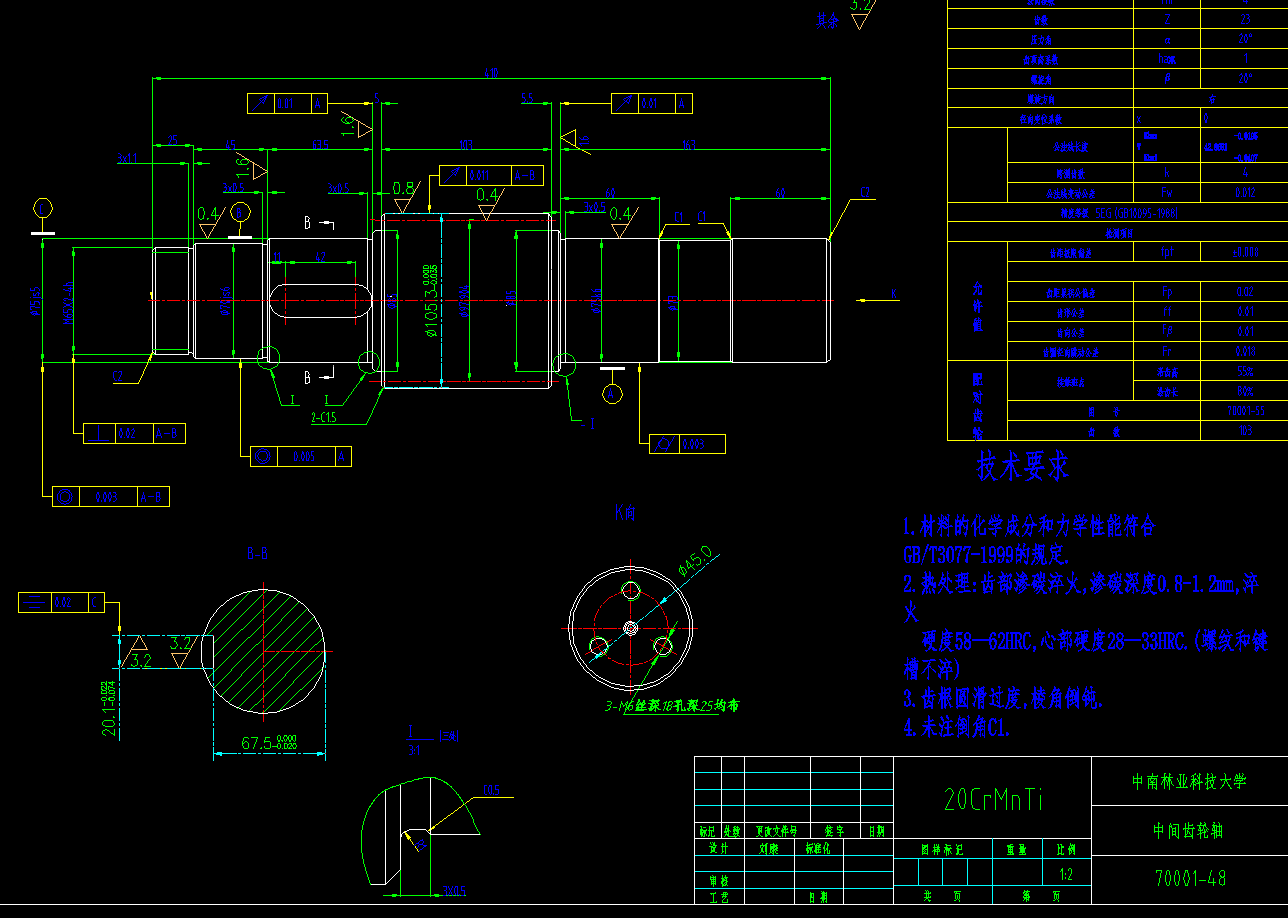The width and height of the screenshot is (1288, 918).
Task: Select the C2 chamfer label at right end
Action: [864, 193]
